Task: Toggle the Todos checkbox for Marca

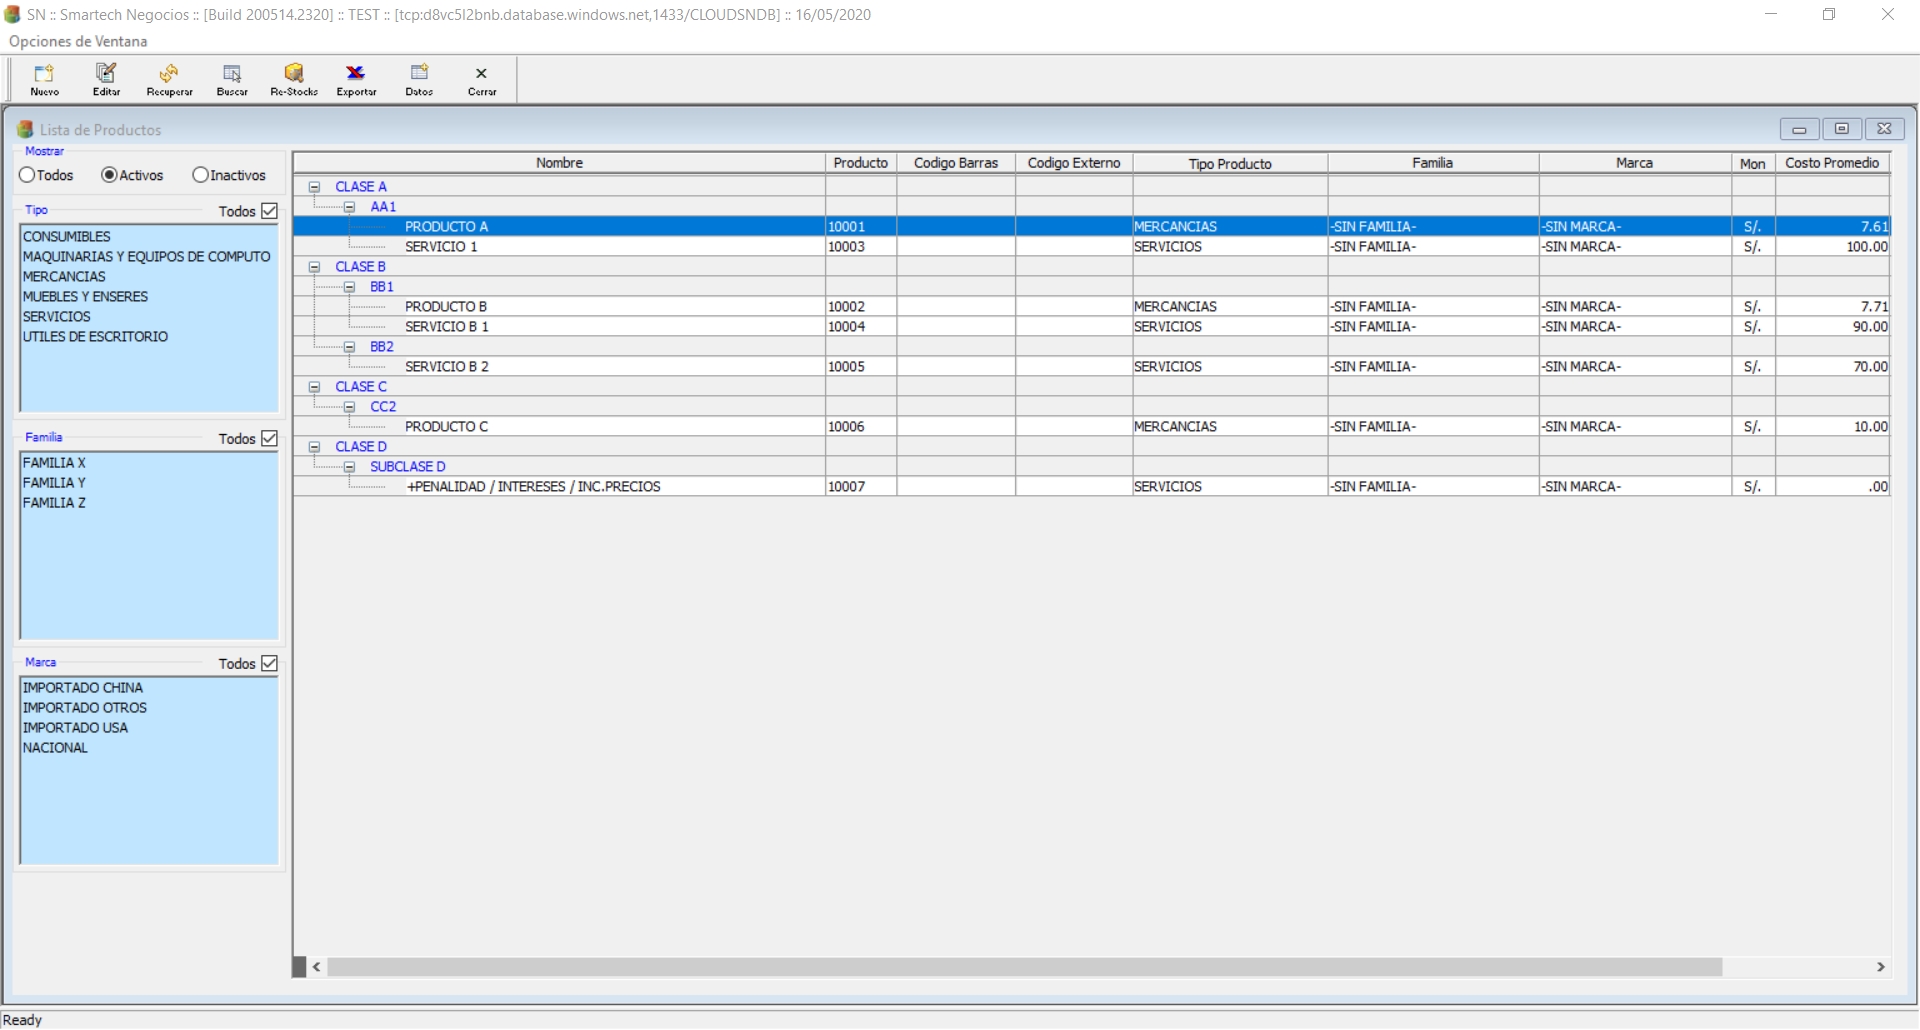Action: pyautogui.click(x=269, y=663)
